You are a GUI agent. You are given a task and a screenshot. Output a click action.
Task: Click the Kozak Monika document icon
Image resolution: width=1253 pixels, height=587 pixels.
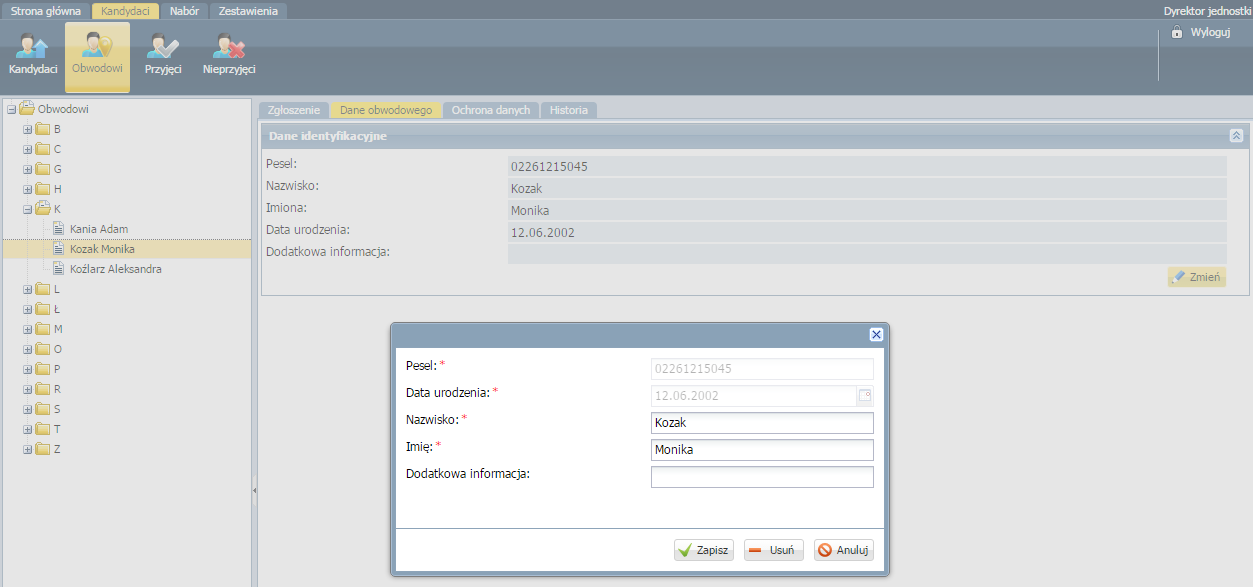pos(59,249)
